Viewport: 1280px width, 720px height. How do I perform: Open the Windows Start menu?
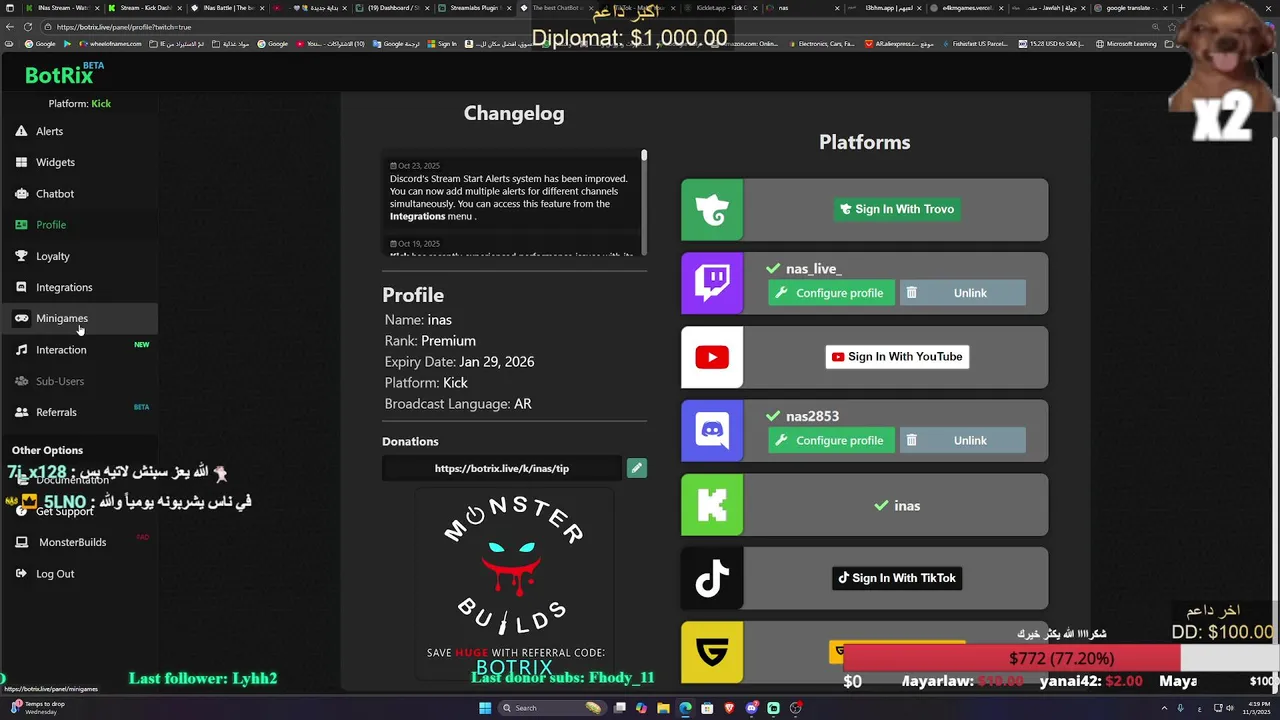click(x=485, y=708)
